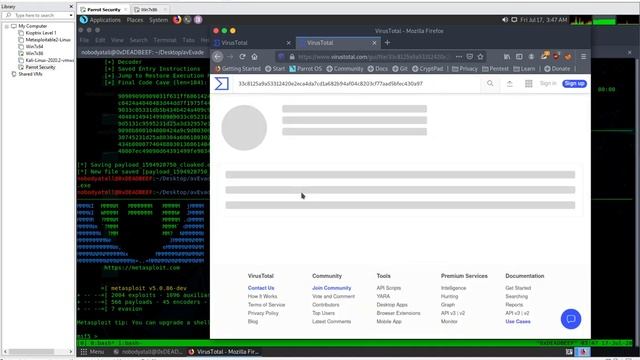The image size is (640, 360).
Task: Click the display icon next to the volume
Action: click(x=514, y=20)
